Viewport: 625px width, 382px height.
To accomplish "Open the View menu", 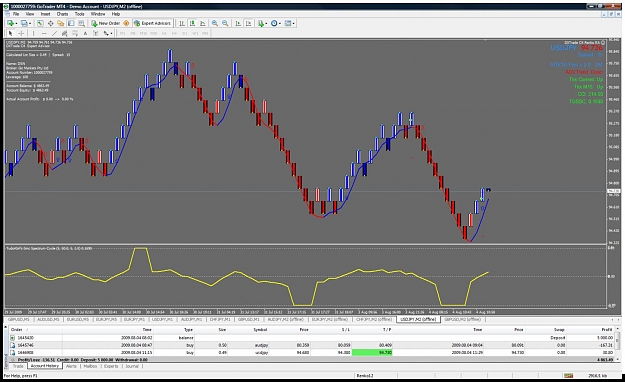I will click(30, 14).
